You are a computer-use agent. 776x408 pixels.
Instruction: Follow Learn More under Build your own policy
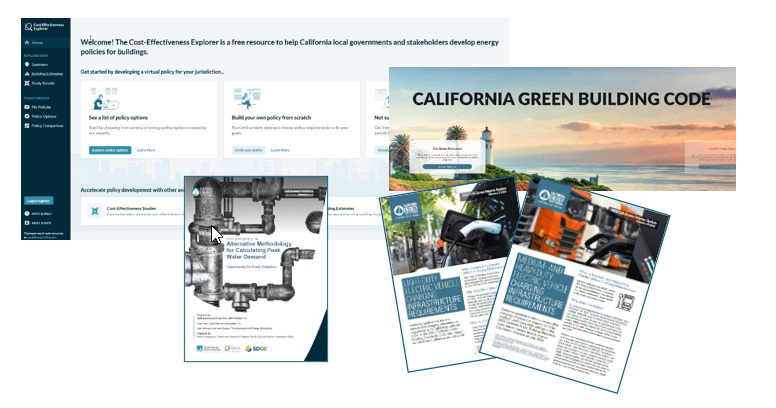coord(280,150)
